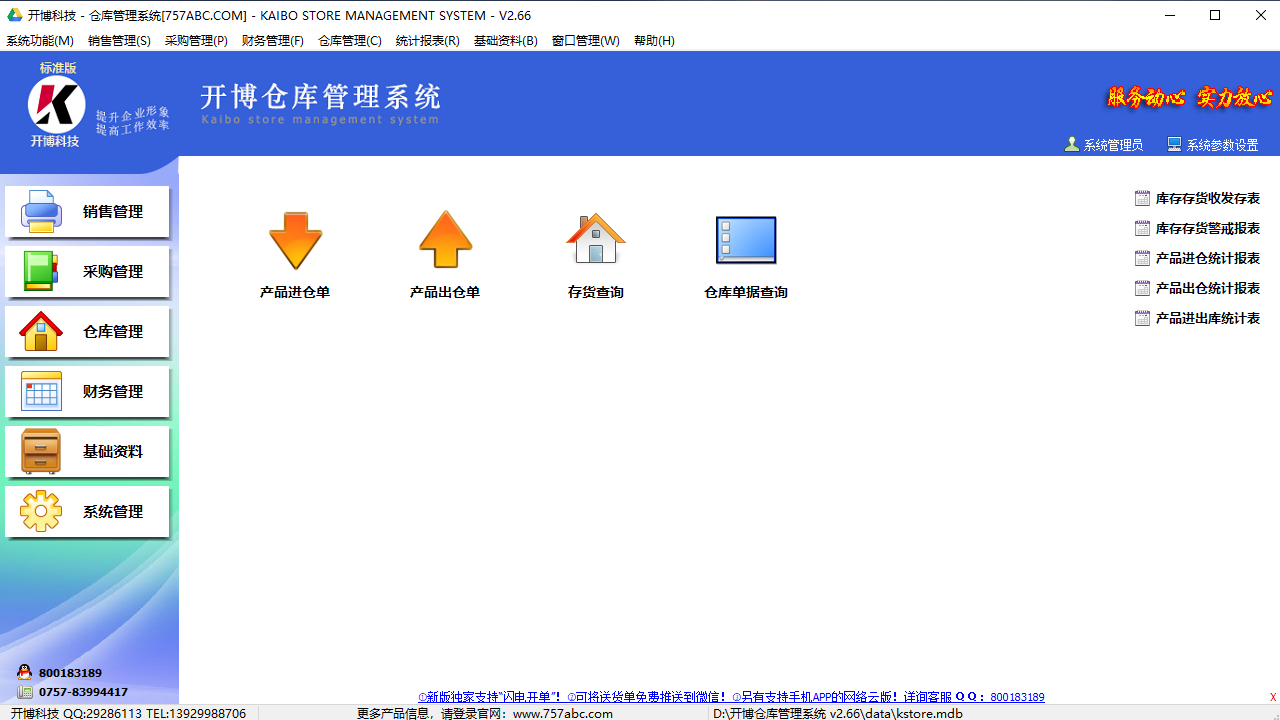The width and height of the screenshot is (1280, 720).
Task: Open 仓库单据查询 via its window icon
Action: 745,240
